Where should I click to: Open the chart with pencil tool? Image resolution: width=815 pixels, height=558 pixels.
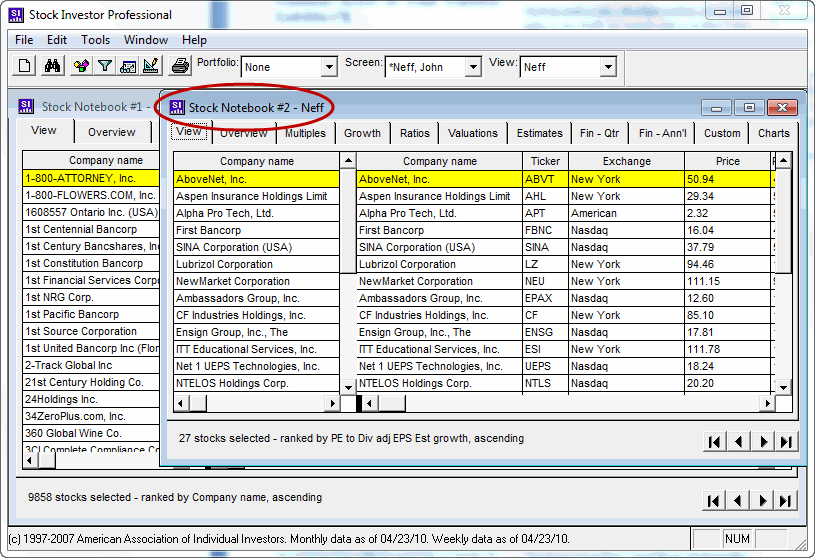click(x=152, y=67)
